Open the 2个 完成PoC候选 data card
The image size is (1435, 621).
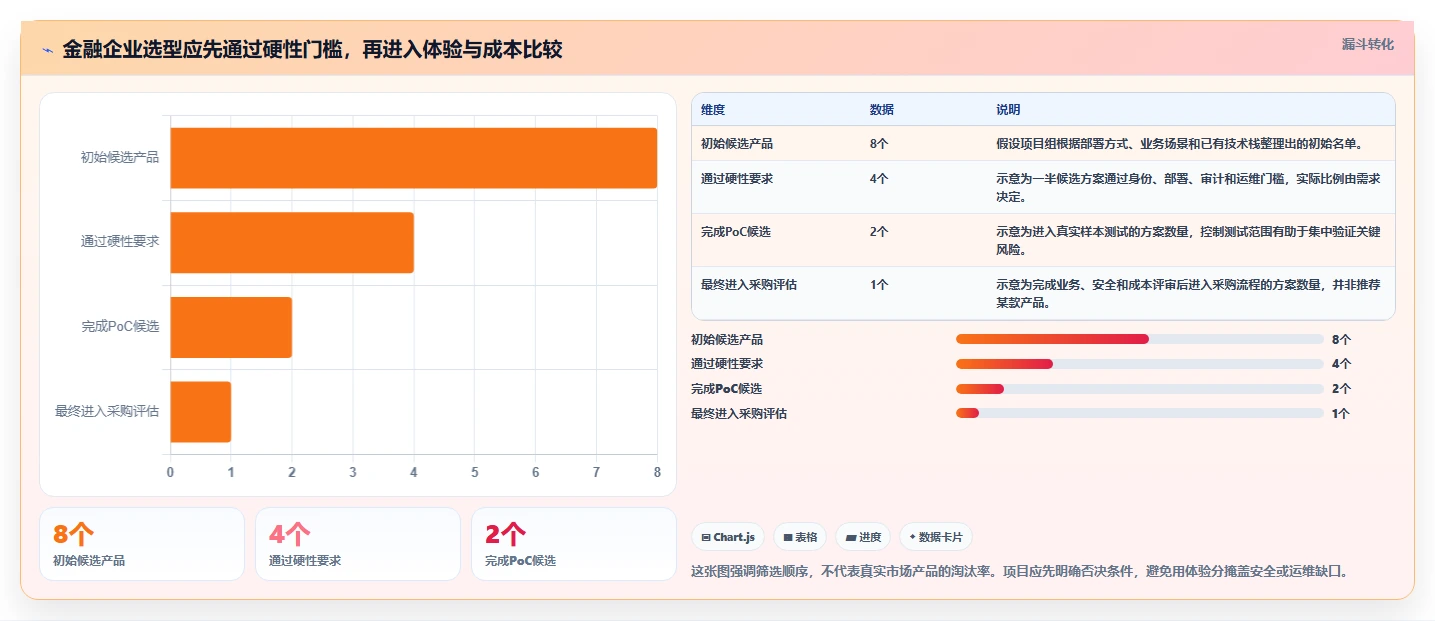tap(573, 544)
